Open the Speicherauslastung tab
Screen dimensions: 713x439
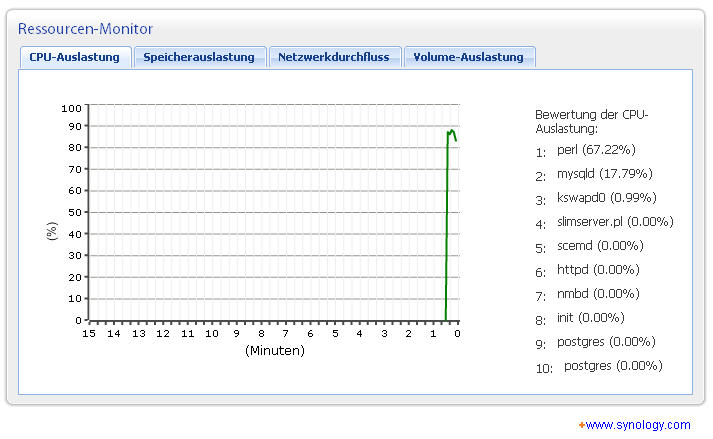(x=200, y=57)
